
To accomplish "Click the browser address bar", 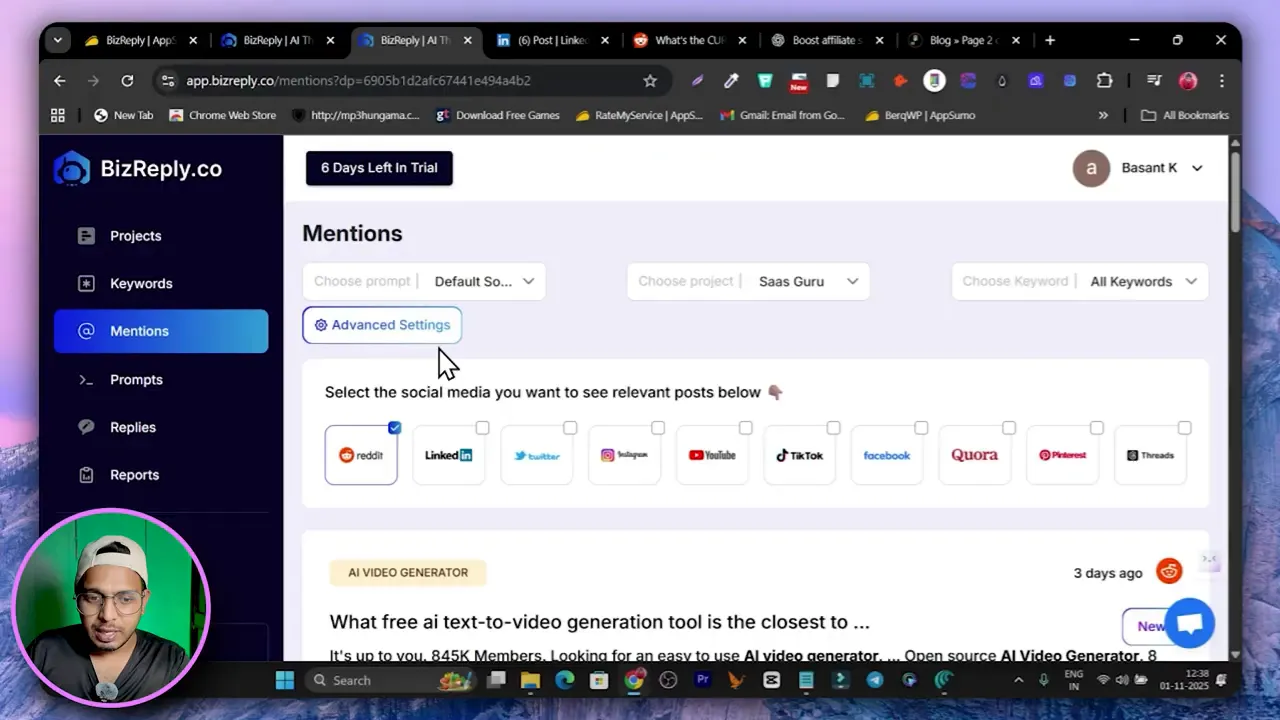I will point(400,80).
